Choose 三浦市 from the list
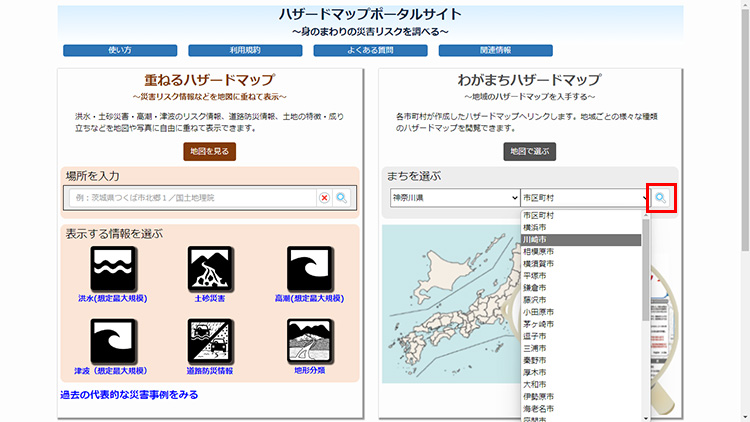Screen dimensions: 750x422 (x=581, y=348)
